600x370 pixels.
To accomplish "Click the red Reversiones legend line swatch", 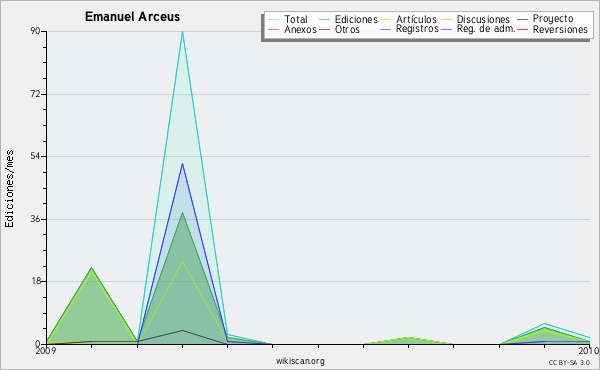I will click(x=522, y=29).
